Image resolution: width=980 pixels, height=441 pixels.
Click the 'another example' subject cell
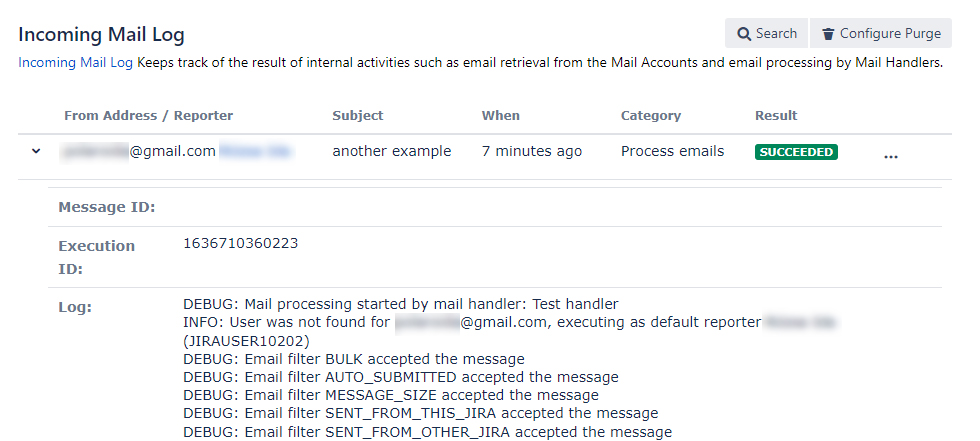(391, 151)
